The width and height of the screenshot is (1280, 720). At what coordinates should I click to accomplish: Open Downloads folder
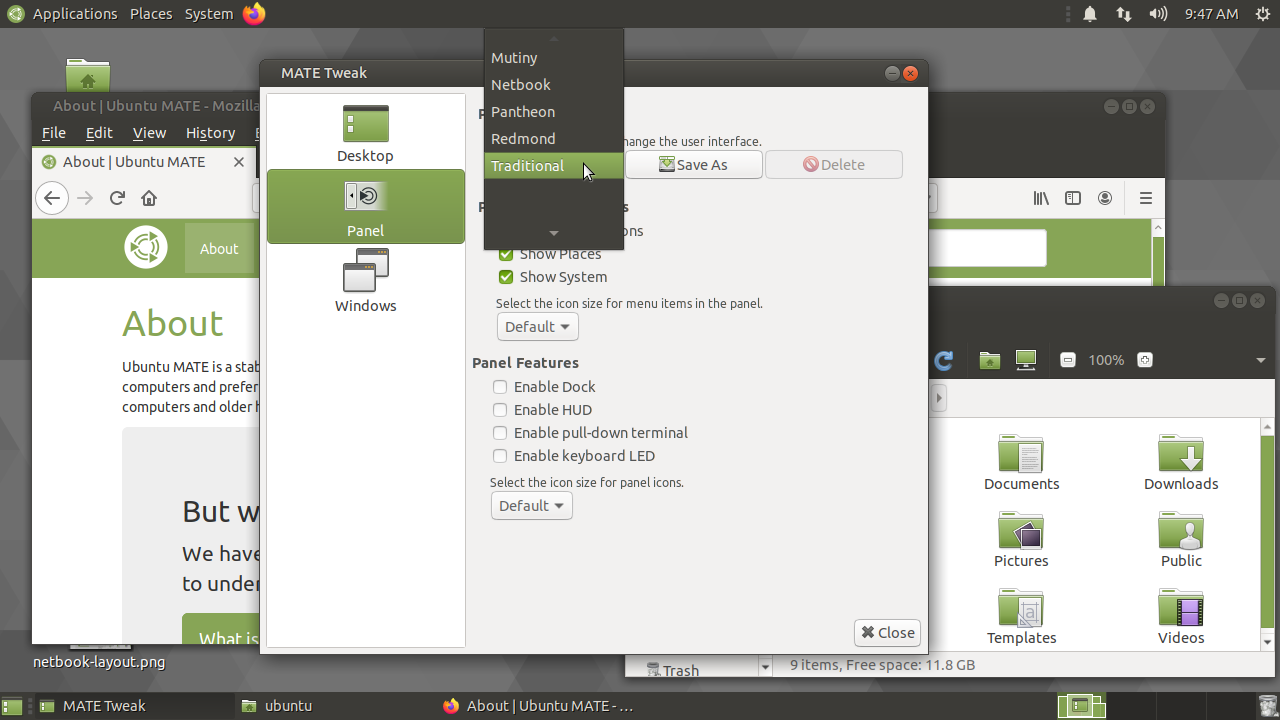tap(1181, 463)
